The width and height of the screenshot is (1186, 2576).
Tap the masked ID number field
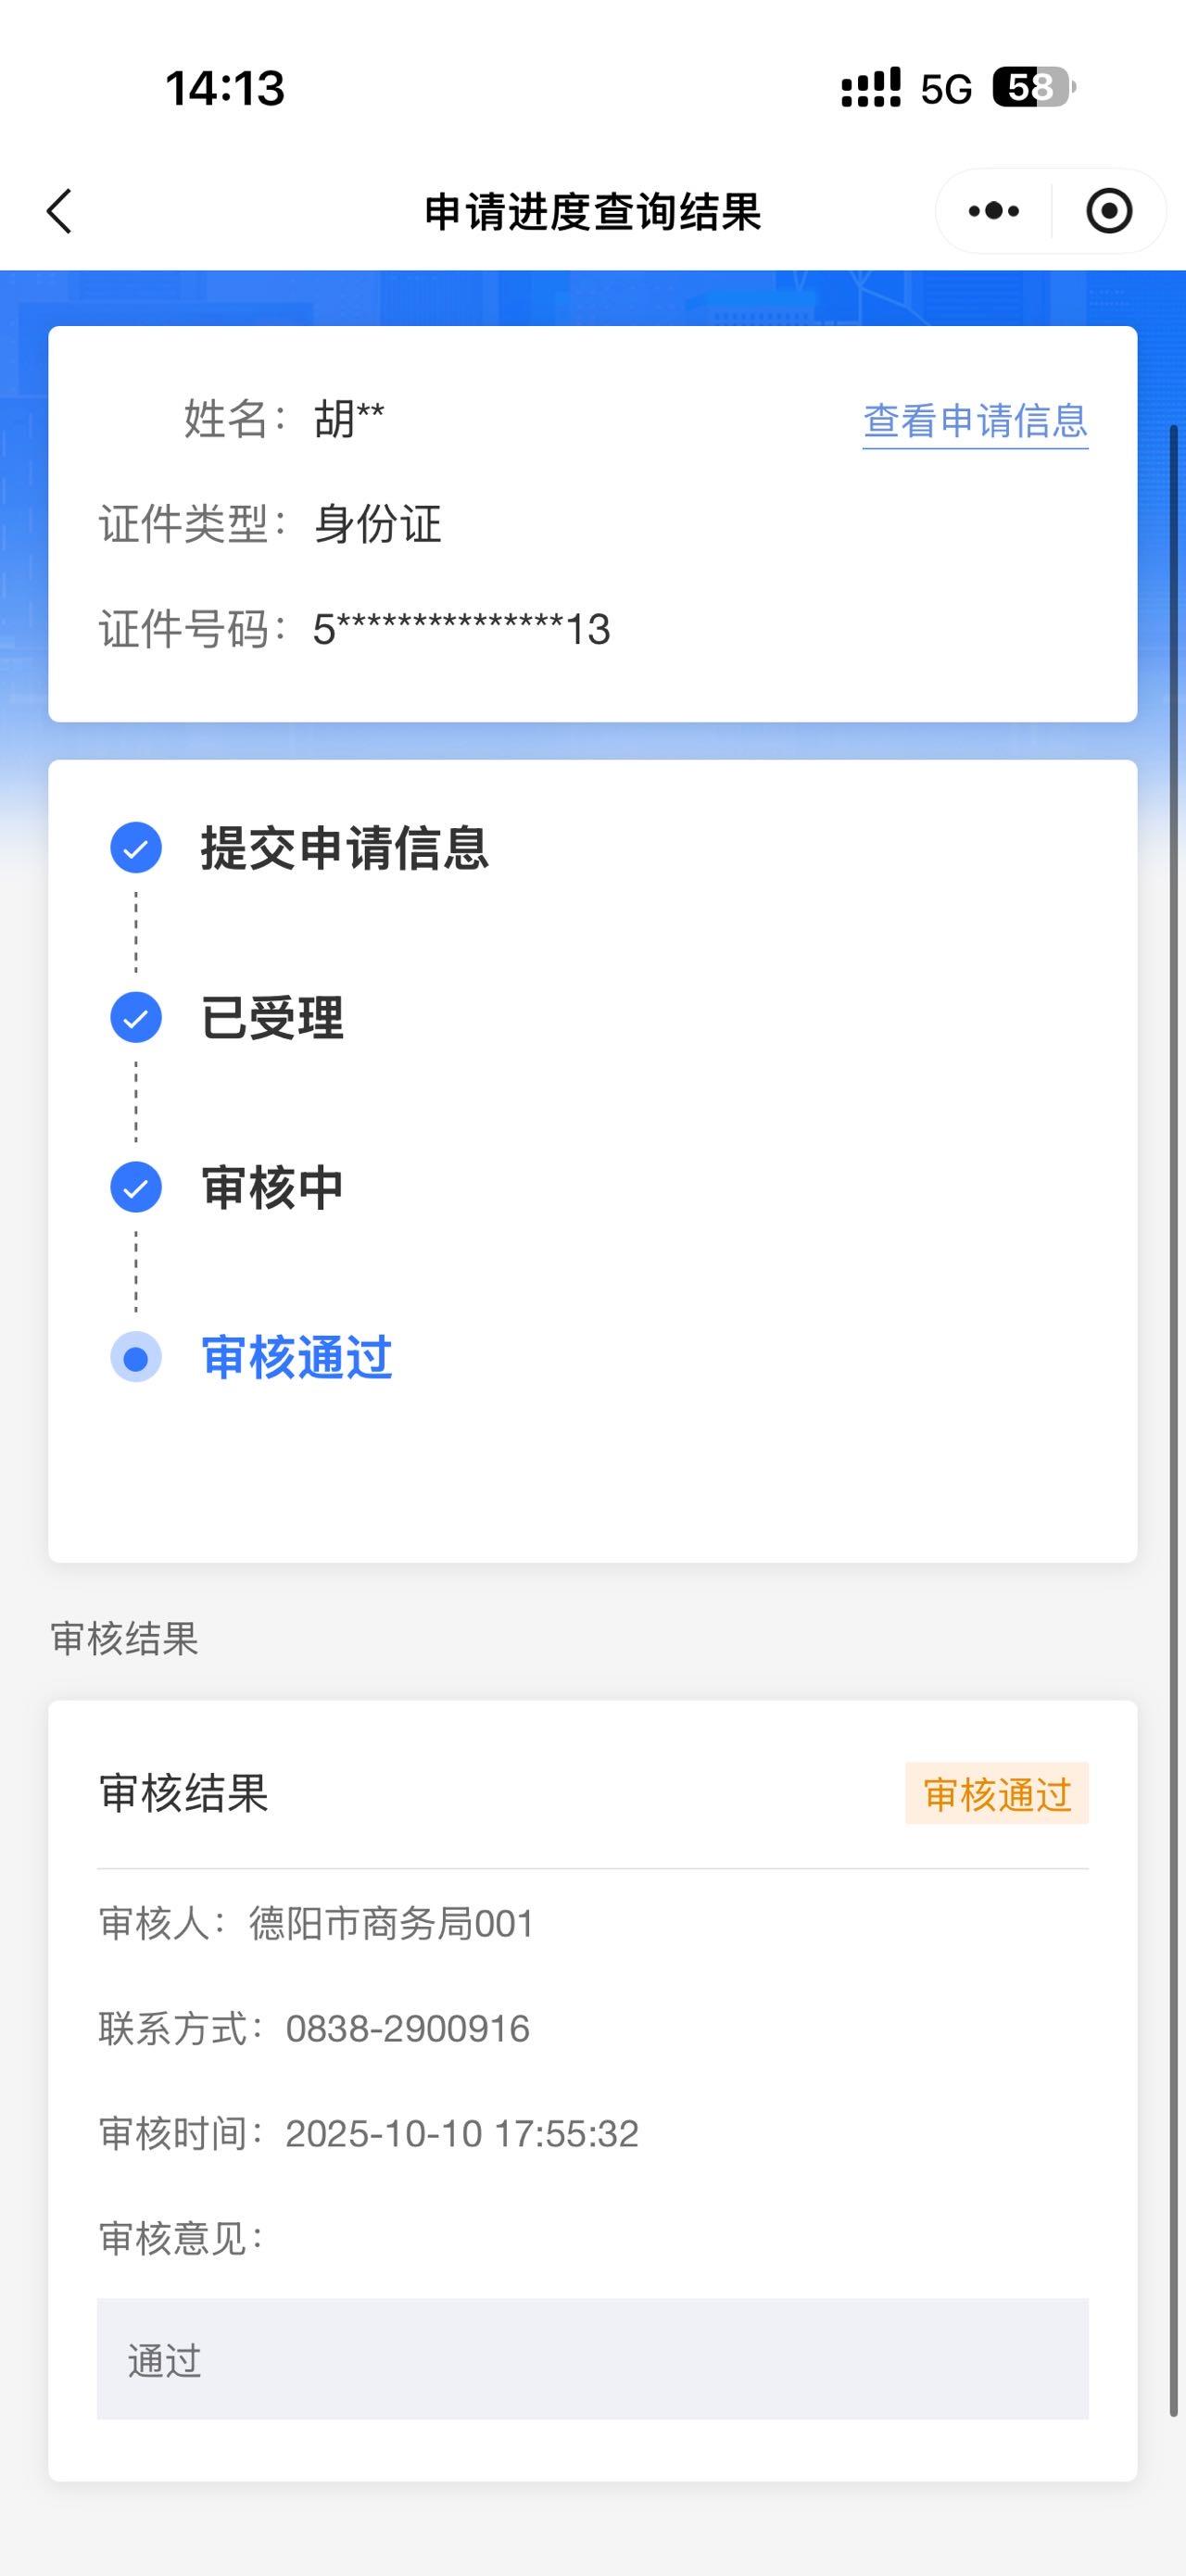coord(461,630)
